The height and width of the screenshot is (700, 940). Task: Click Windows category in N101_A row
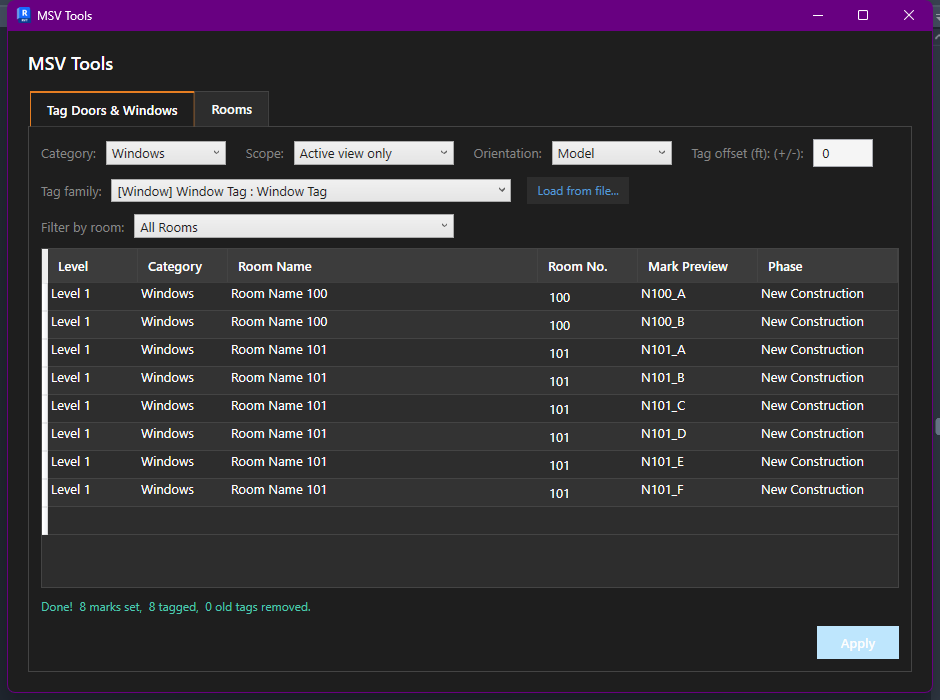point(167,349)
